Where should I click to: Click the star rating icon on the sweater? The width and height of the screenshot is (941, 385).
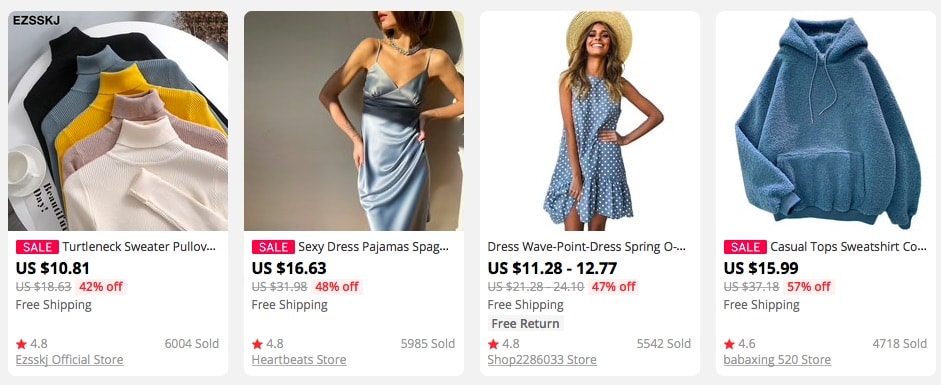point(22,344)
